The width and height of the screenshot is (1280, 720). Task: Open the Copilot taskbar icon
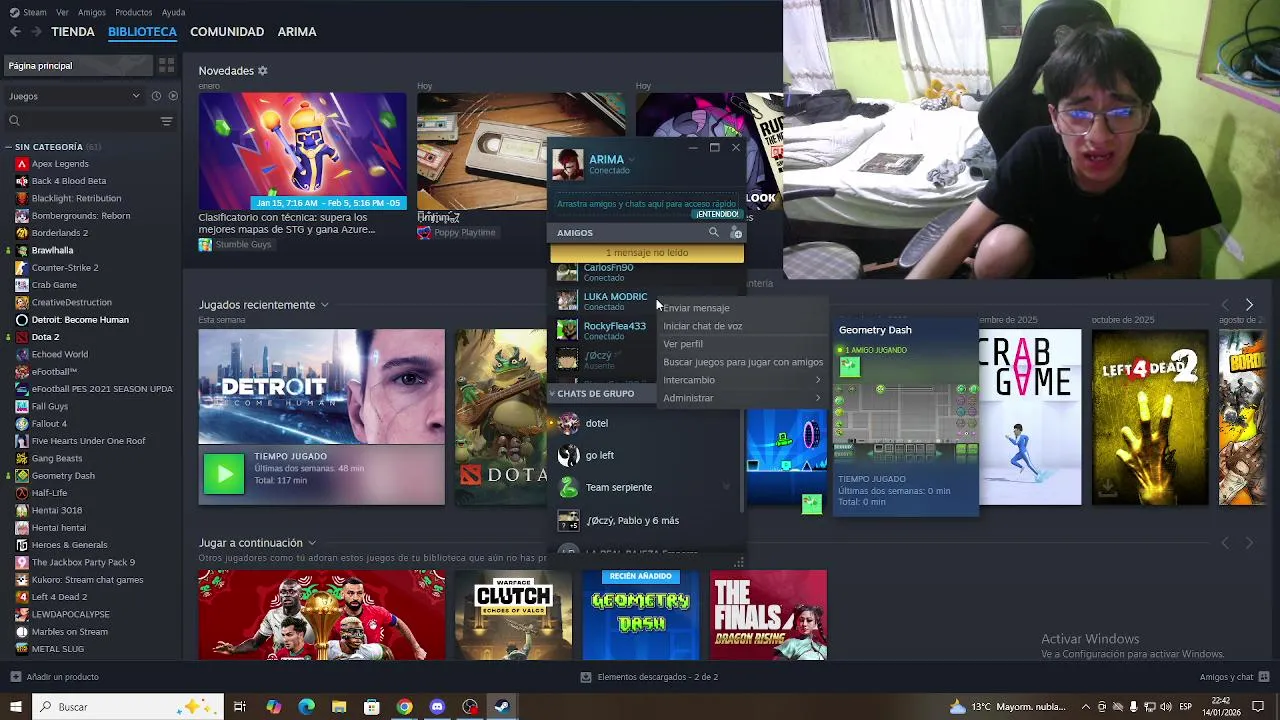(273, 707)
